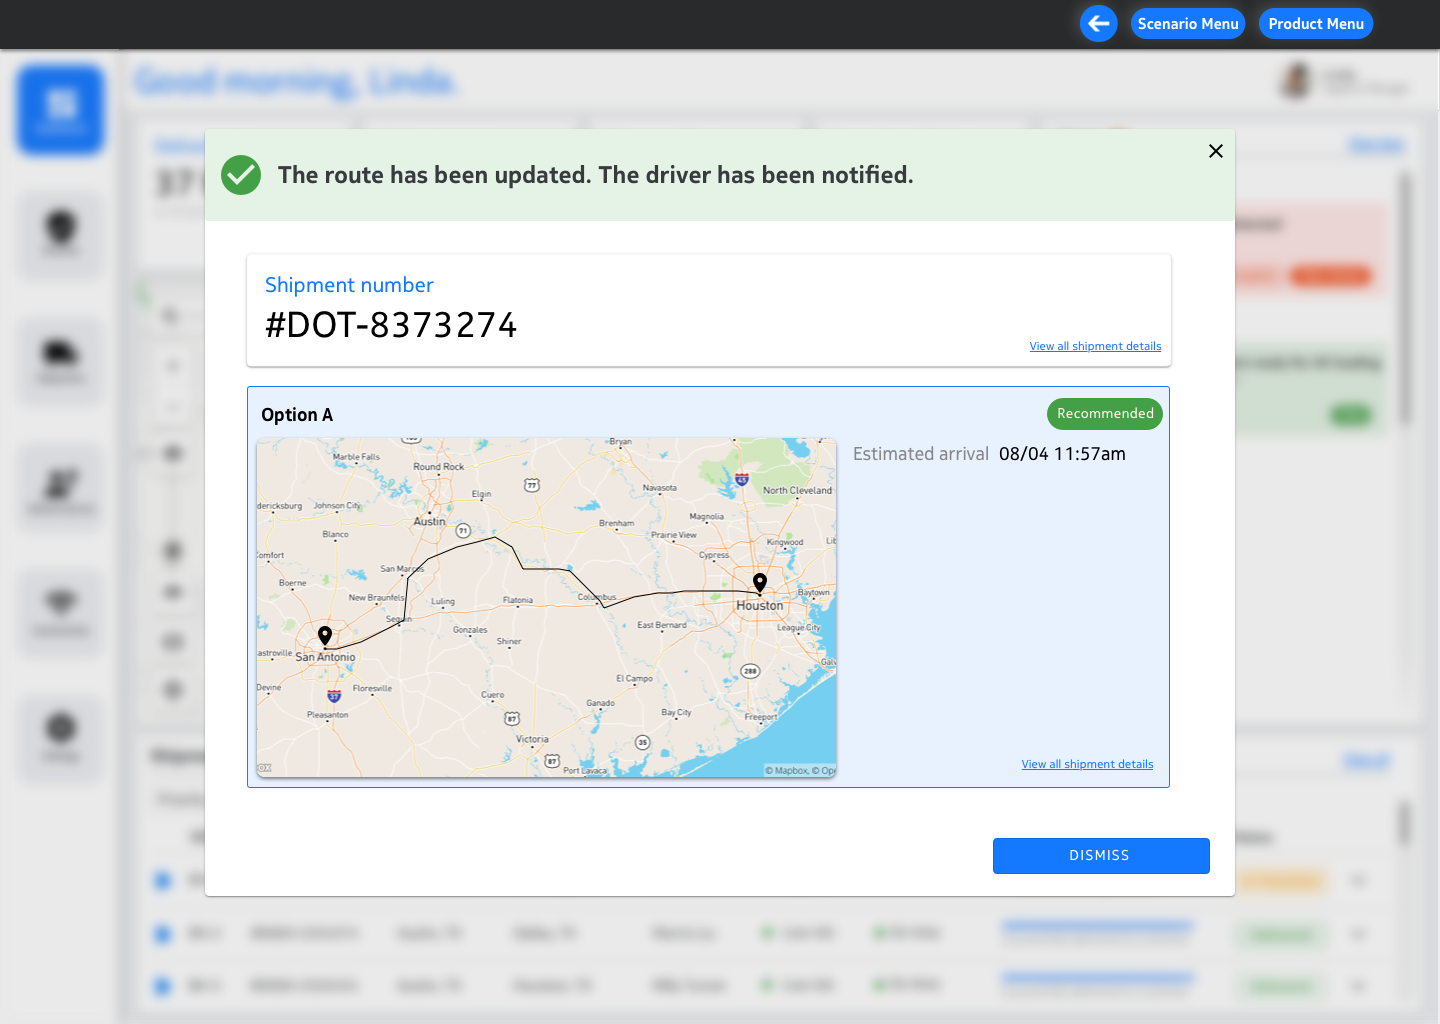Click the Option A heading
1440x1024 pixels.
point(297,415)
